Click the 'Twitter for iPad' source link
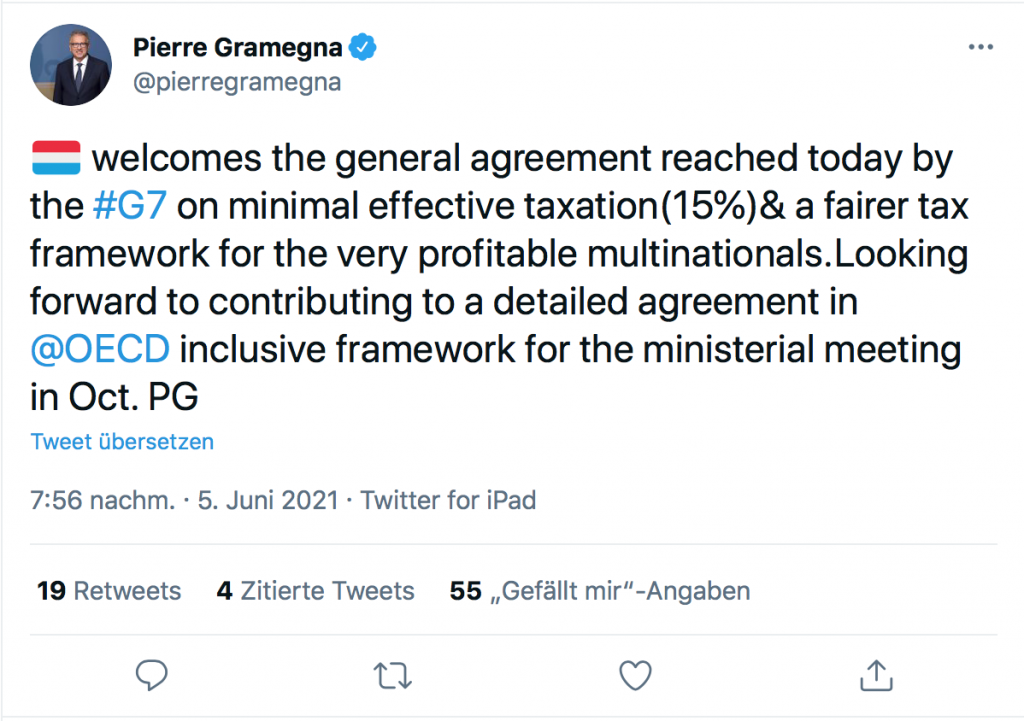The image size is (1024, 721). click(x=449, y=500)
